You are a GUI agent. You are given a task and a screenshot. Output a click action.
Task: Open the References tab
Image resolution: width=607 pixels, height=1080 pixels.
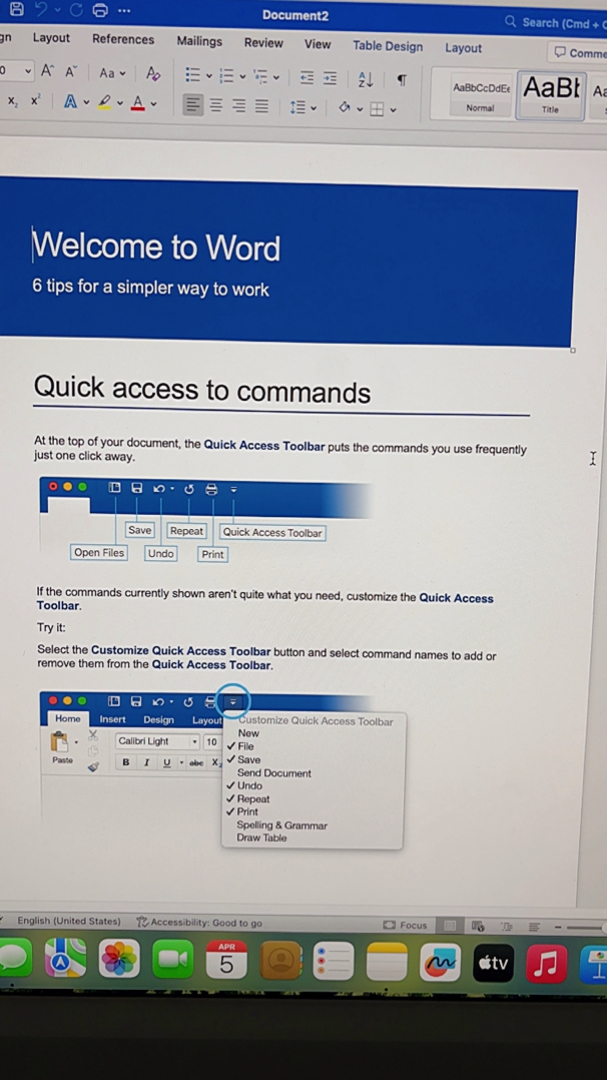tap(123, 39)
